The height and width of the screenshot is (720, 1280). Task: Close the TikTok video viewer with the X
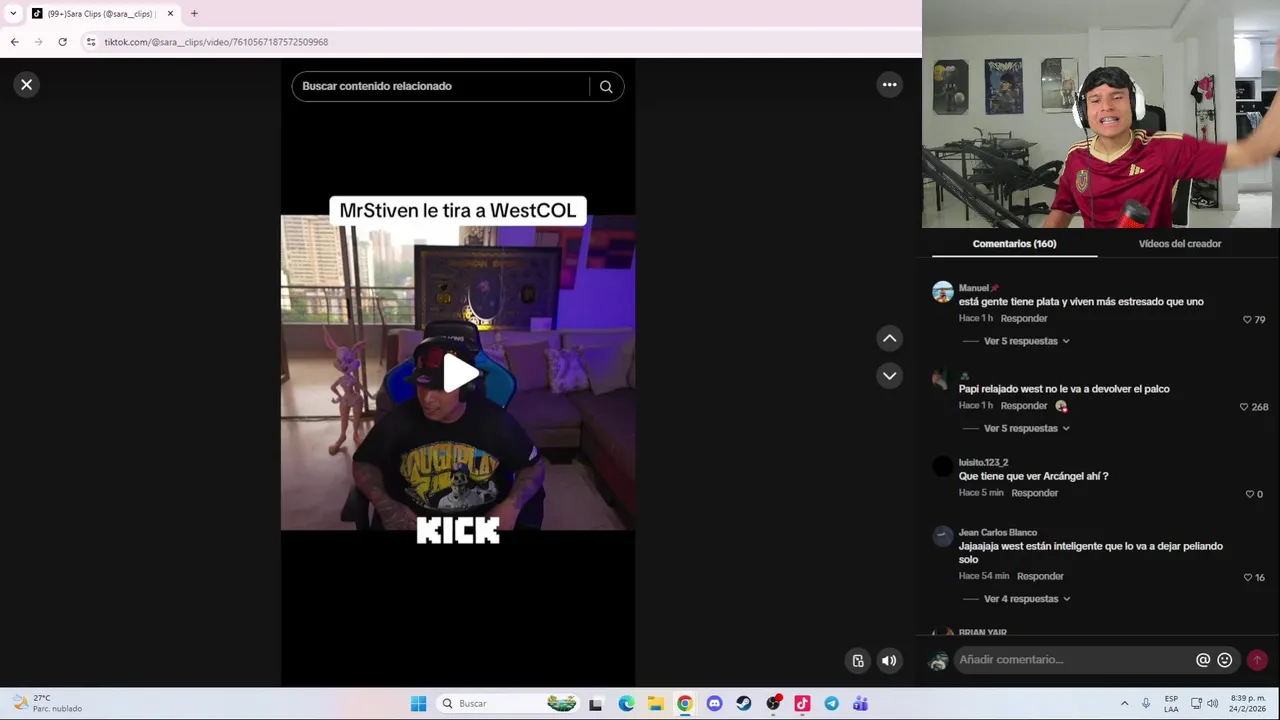pos(27,85)
